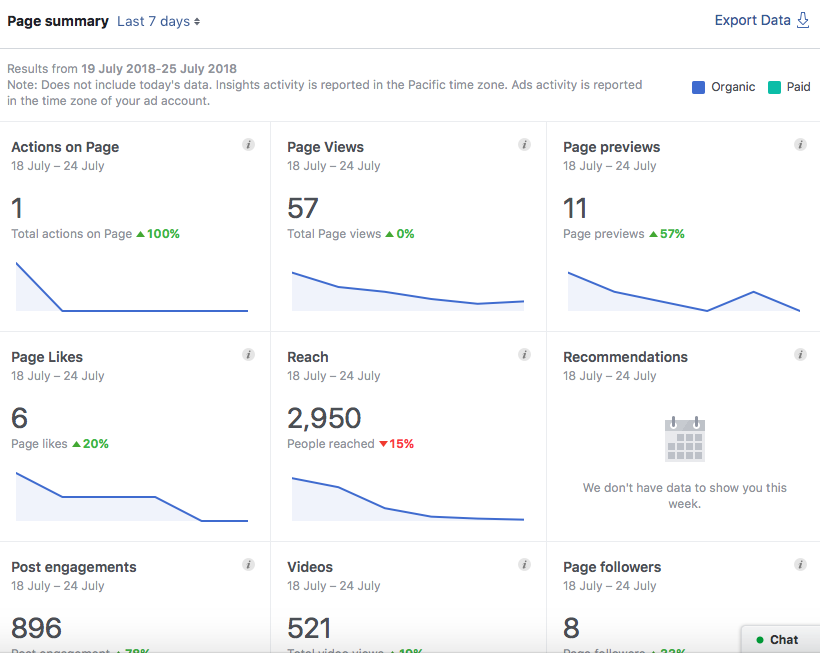
Task: Click the We don't have data message
Action: (685, 496)
